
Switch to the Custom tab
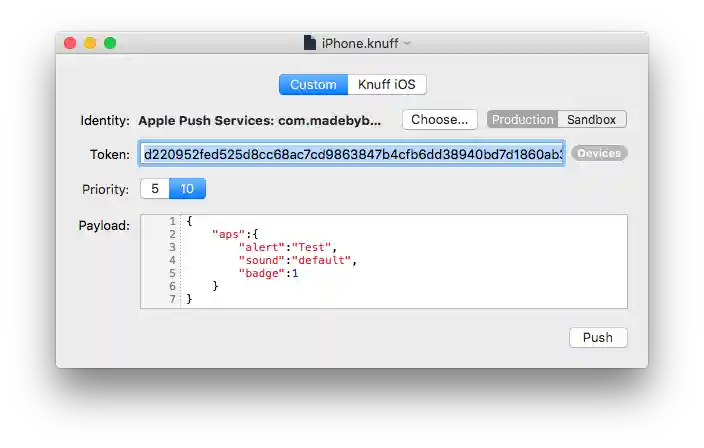click(313, 84)
